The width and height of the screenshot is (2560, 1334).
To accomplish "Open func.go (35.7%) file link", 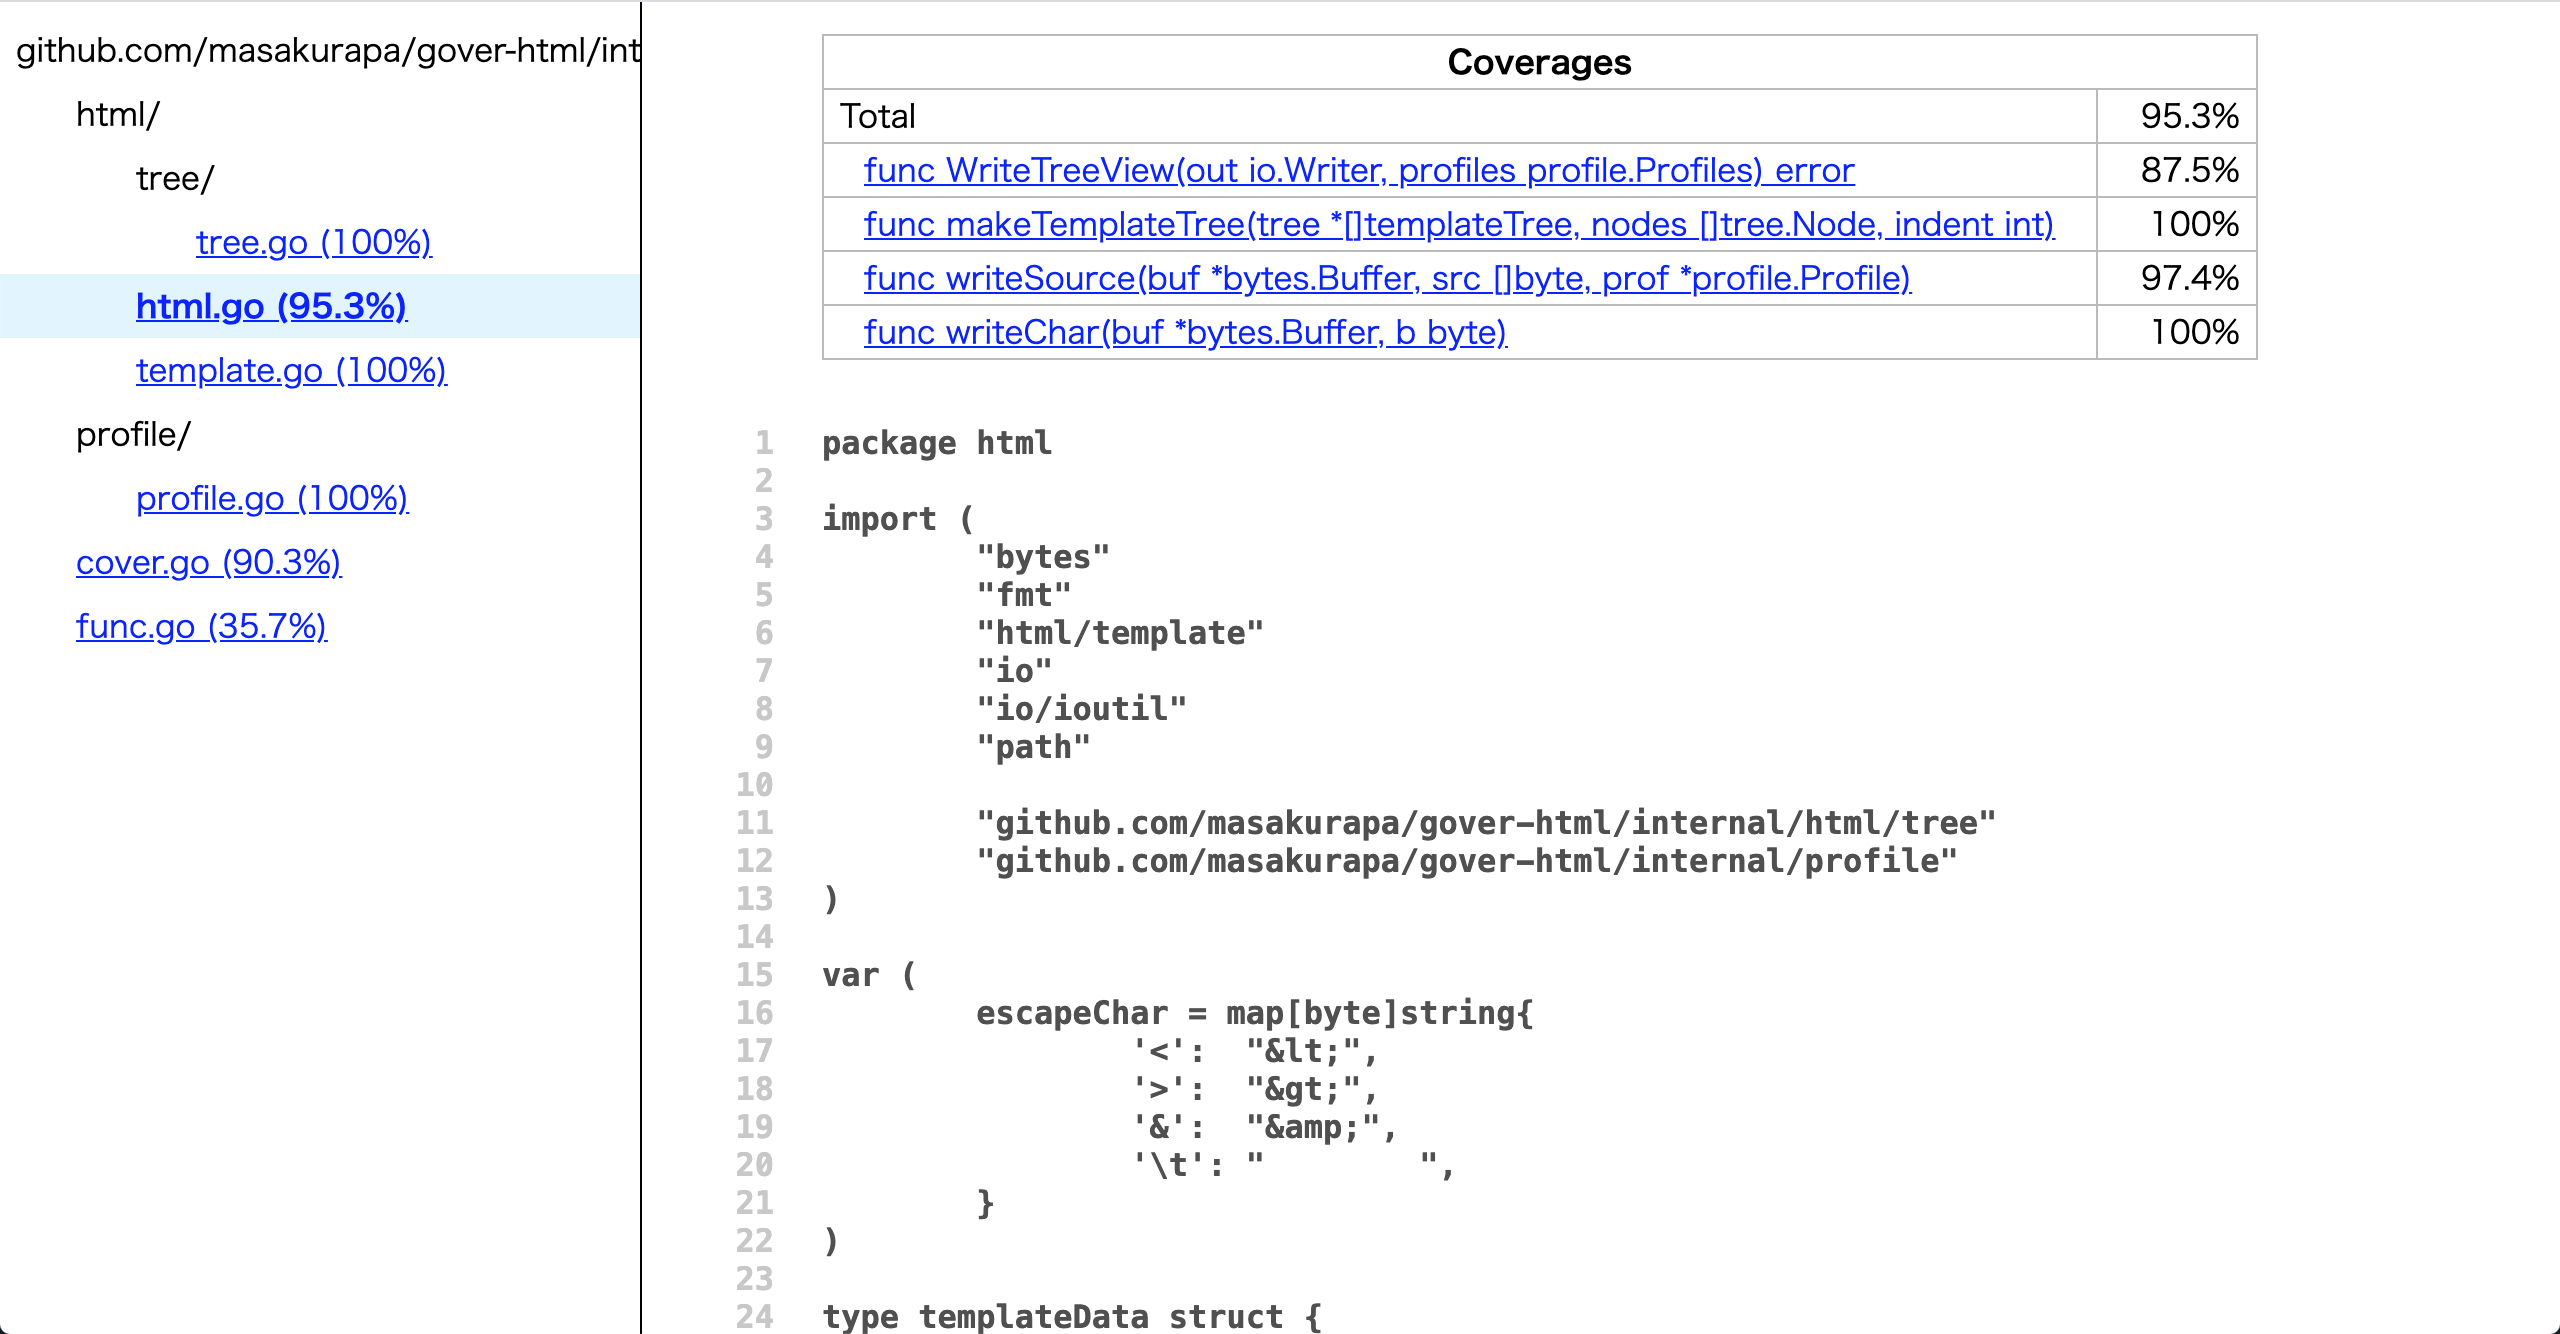I will [x=201, y=626].
